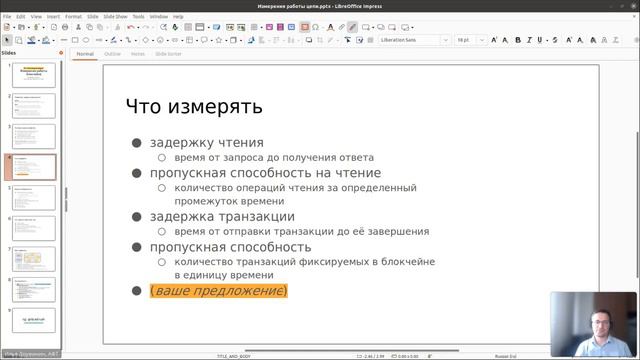Click the Increase Font Size icon
The height and width of the screenshot is (360, 640).
pyautogui.click(x=494, y=40)
